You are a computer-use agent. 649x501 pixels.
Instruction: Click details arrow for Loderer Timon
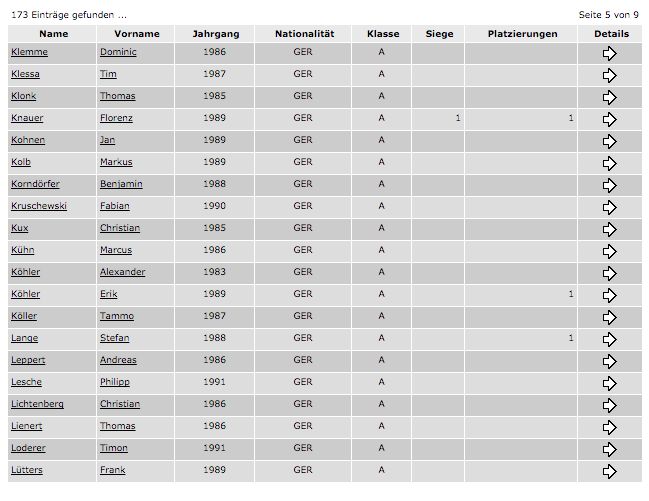(610, 449)
